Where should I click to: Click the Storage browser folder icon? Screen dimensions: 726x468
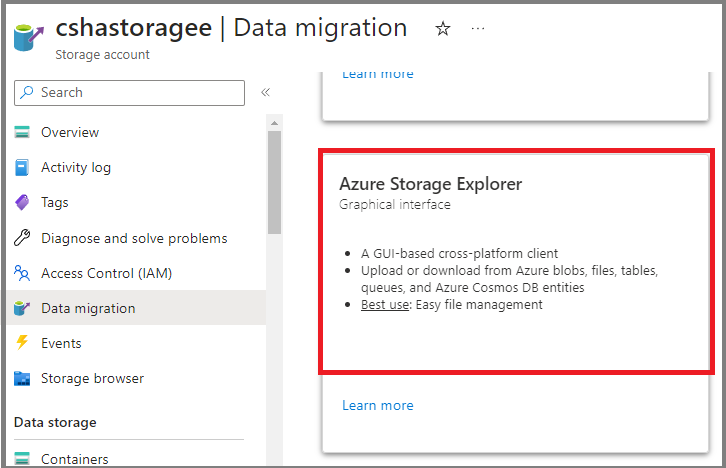[22, 378]
